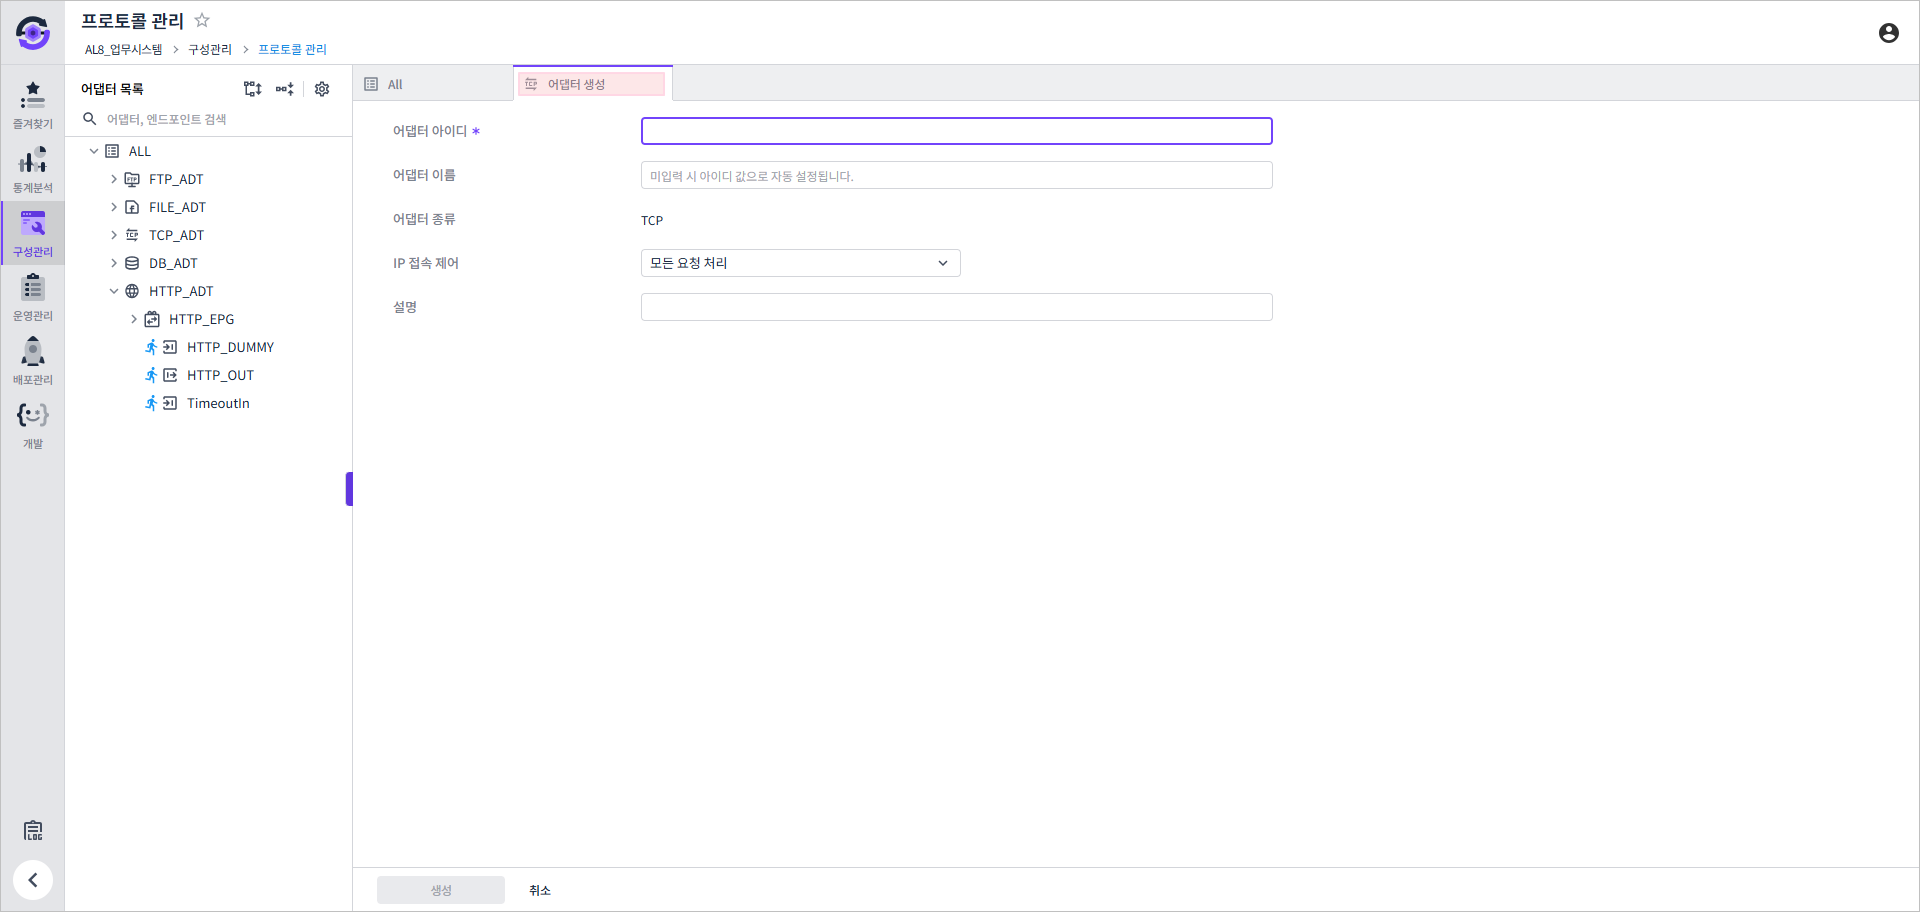Select the 어댑터 생성 tab
This screenshot has height=912, width=1920.
[592, 84]
